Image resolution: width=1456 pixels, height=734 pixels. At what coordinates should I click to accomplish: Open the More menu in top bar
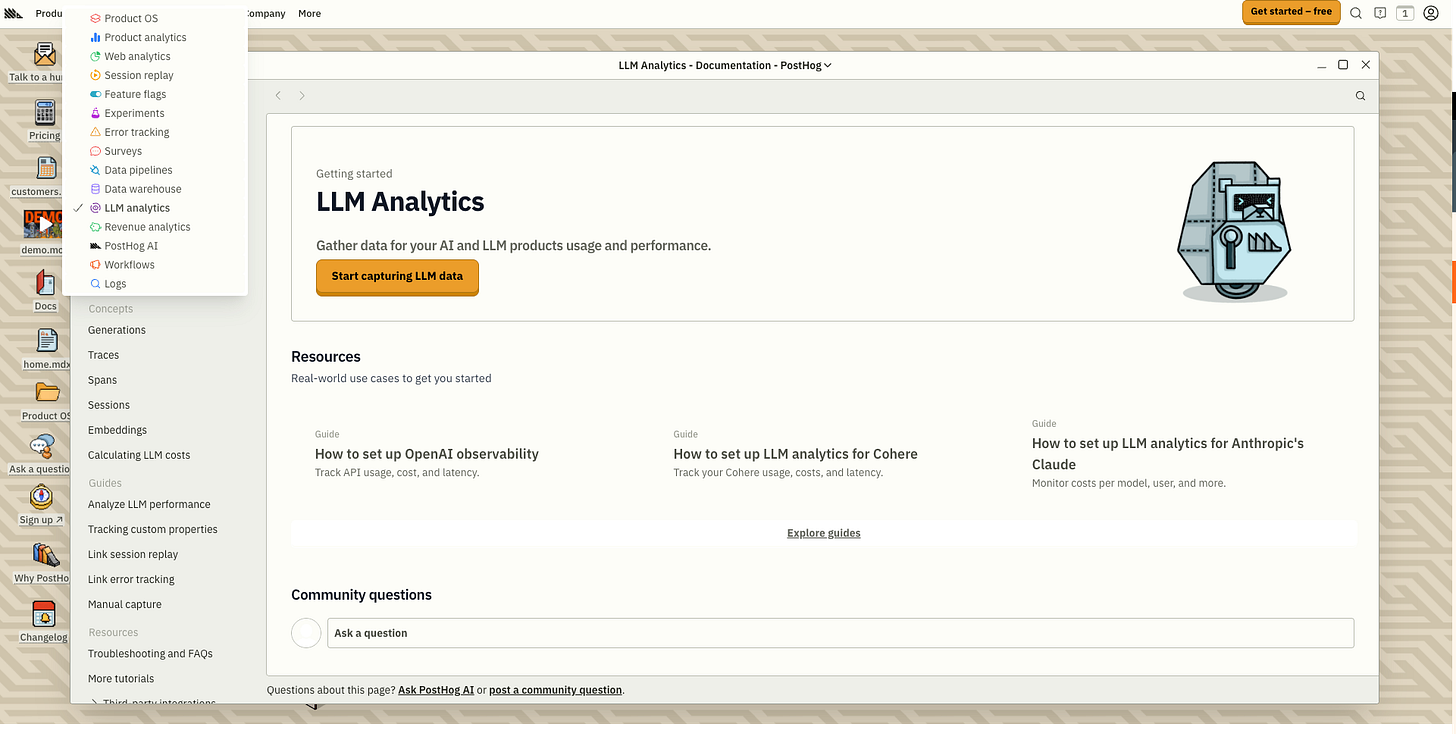[x=309, y=13]
